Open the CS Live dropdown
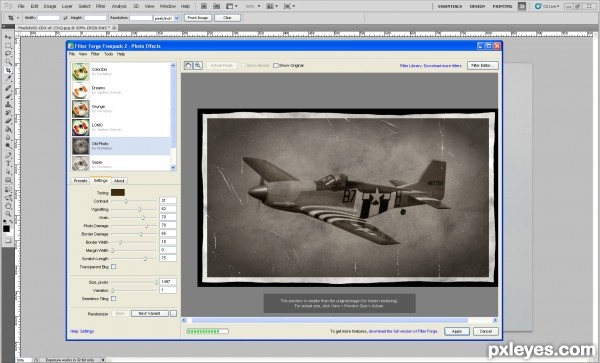Viewport: 600px width, 363px height. (x=547, y=6)
